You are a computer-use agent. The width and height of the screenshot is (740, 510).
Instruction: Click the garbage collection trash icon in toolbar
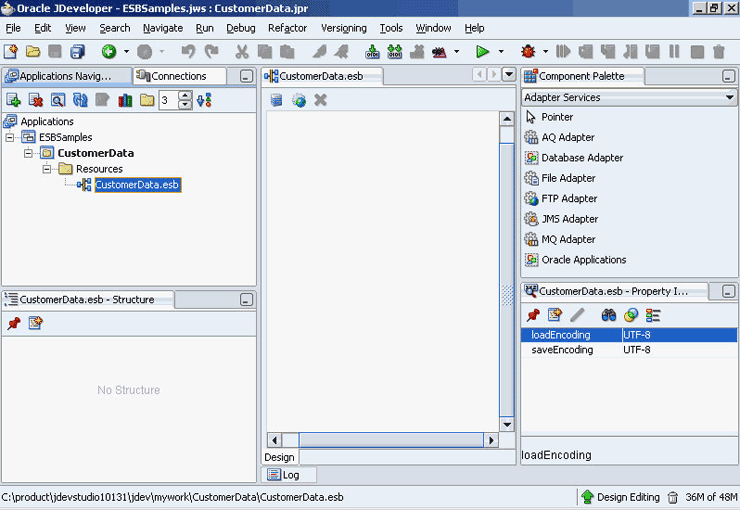tap(719, 51)
